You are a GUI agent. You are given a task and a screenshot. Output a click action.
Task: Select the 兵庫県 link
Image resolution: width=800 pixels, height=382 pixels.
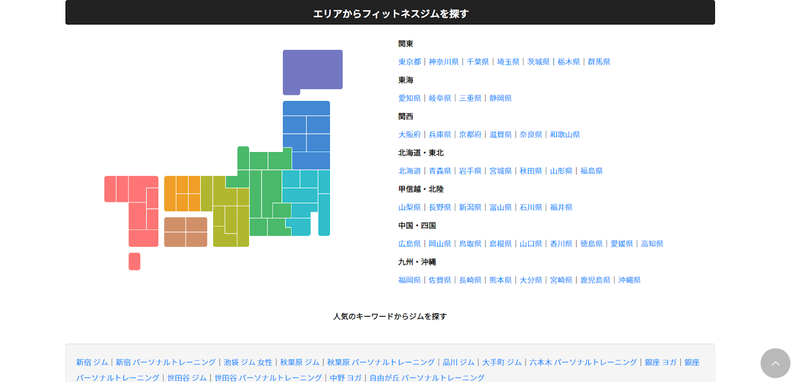[440, 135]
